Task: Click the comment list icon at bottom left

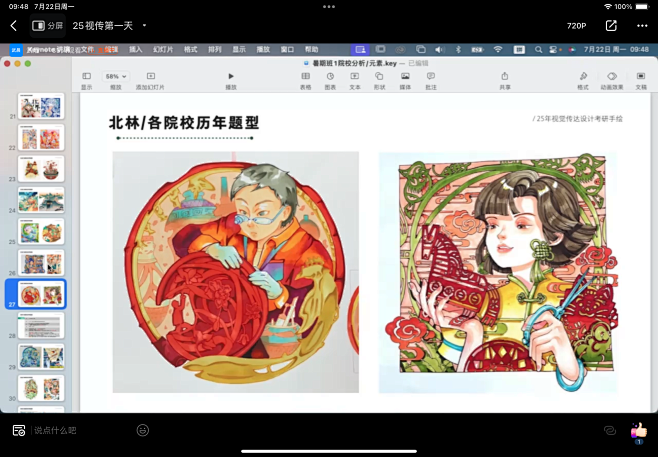Action: tap(19, 430)
